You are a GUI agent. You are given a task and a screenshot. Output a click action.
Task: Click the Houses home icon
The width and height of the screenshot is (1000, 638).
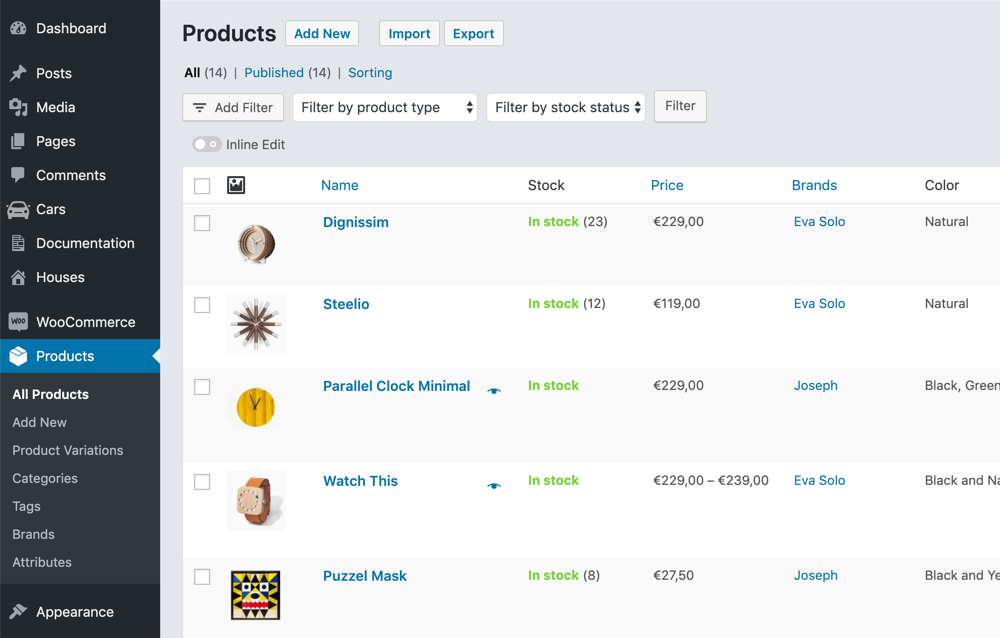[18, 277]
